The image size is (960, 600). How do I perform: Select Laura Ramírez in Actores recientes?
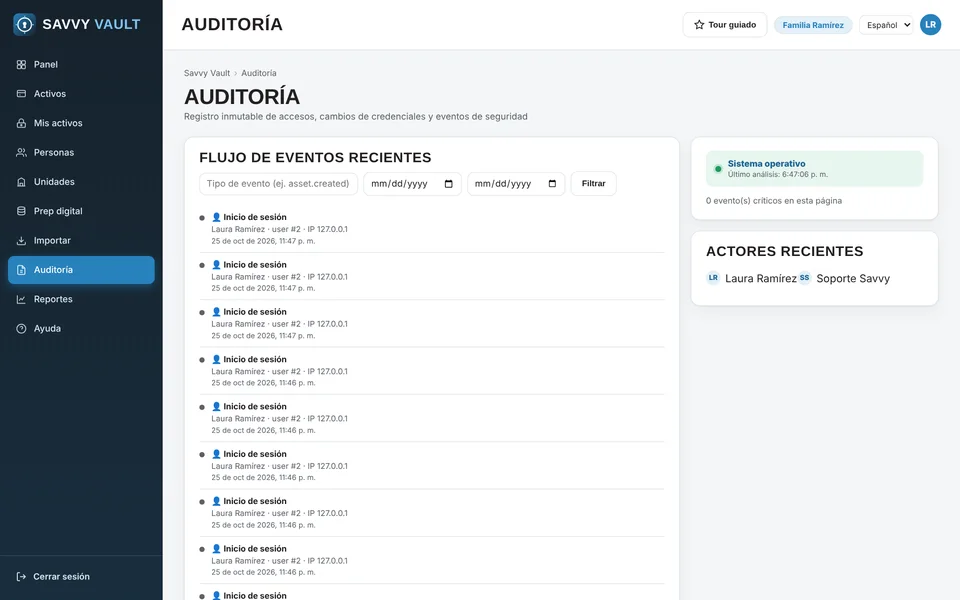[x=760, y=279]
